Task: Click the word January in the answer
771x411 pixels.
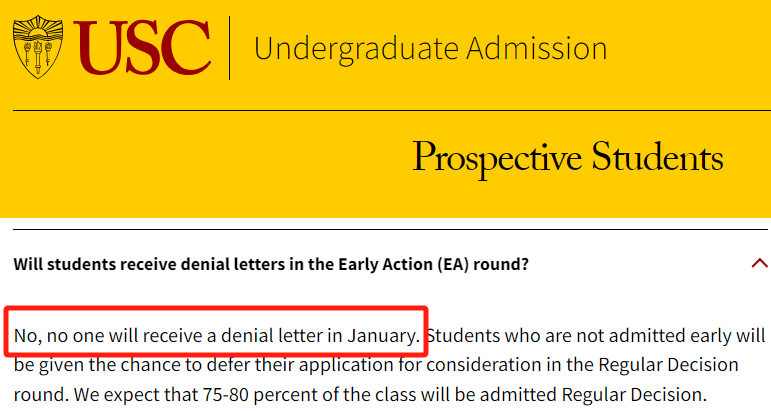Action: coord(383,335)
